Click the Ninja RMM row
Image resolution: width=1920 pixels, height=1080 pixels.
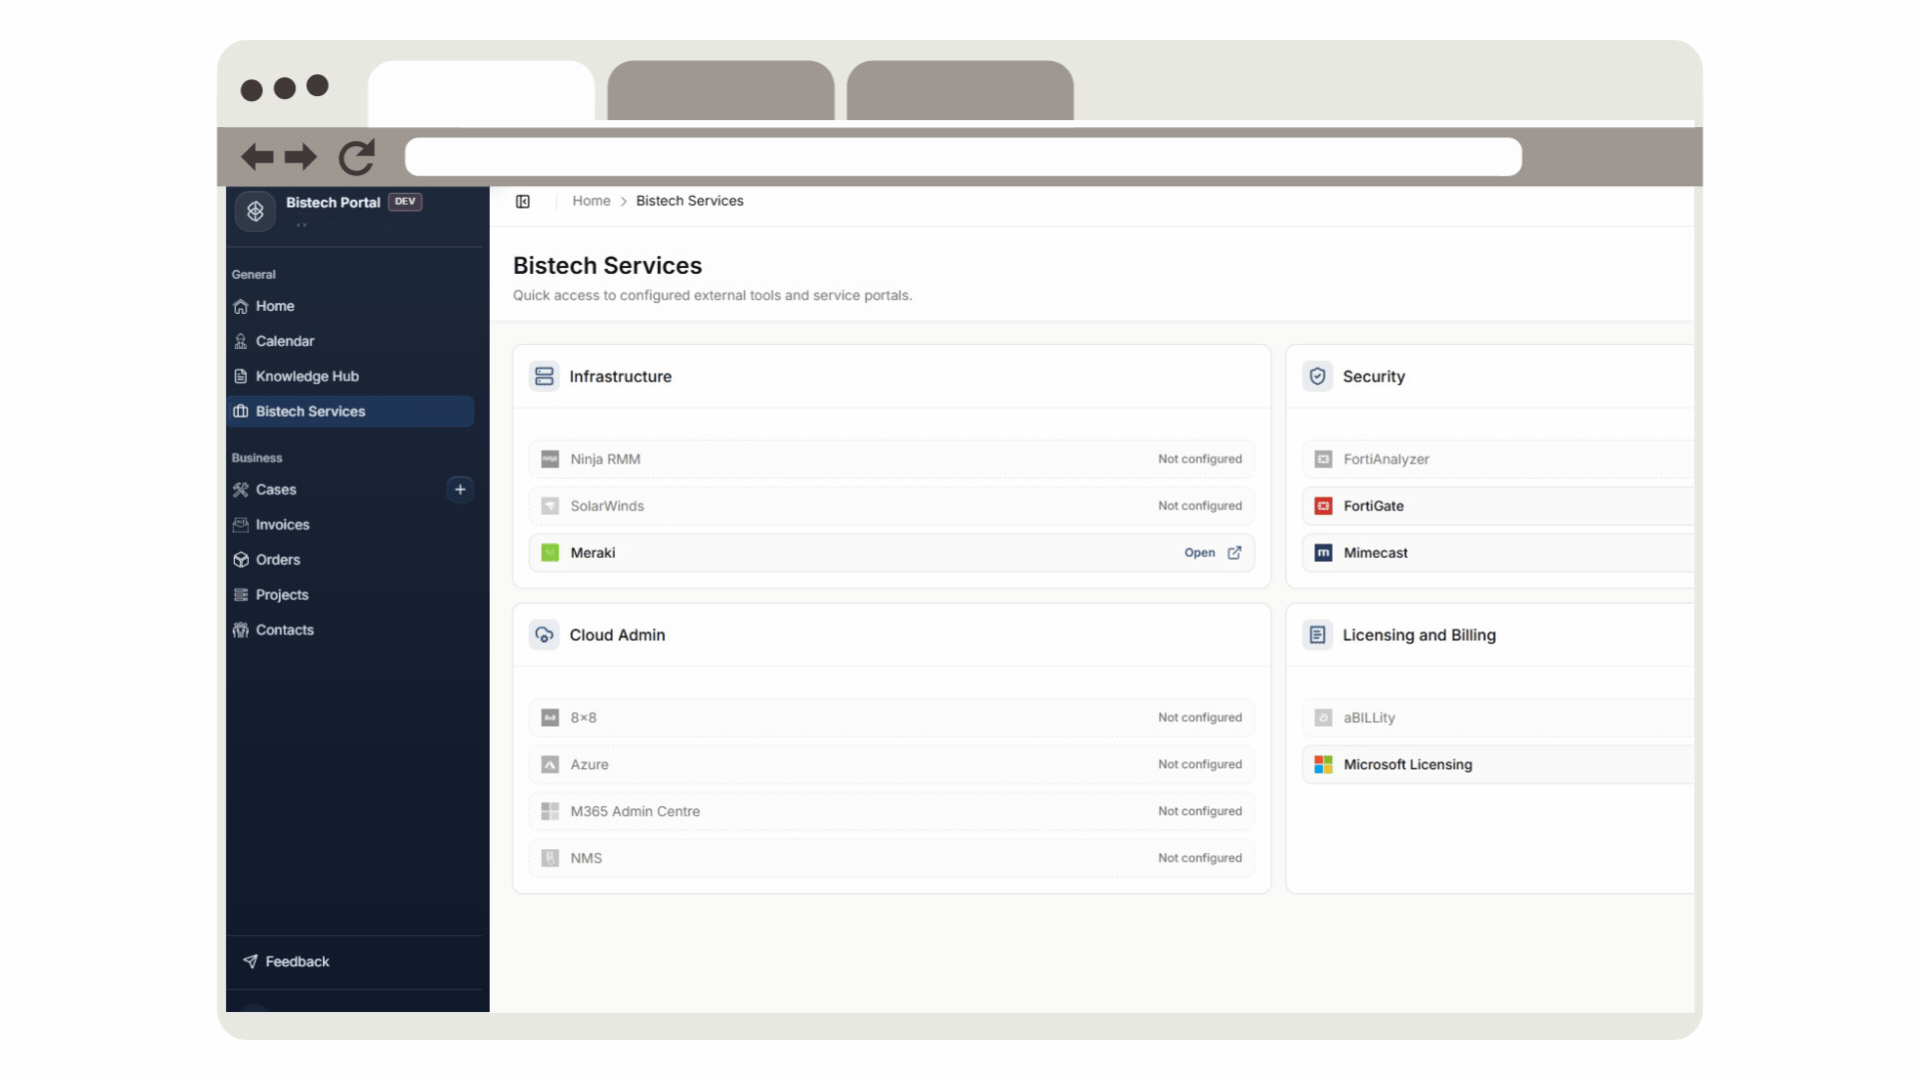tap(891, 459)
